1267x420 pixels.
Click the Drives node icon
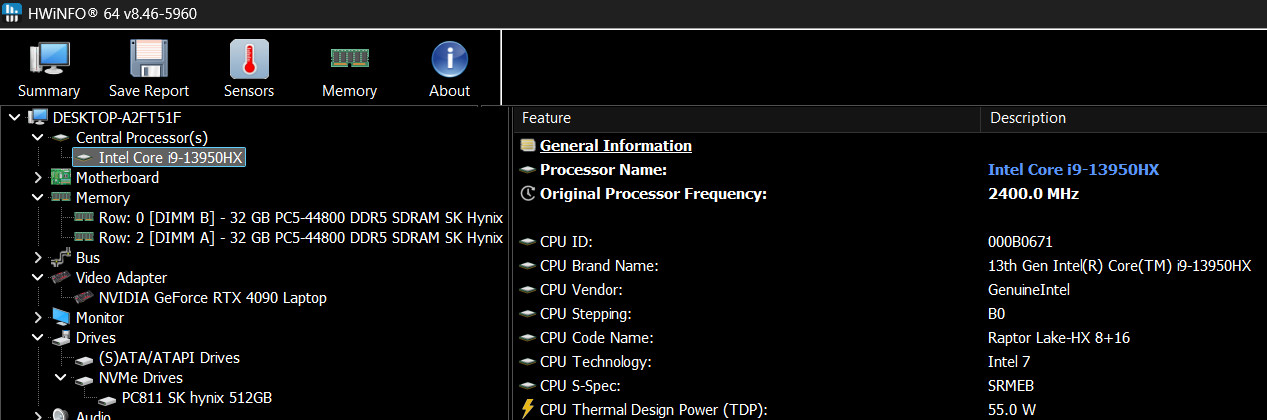click(60, 337)
